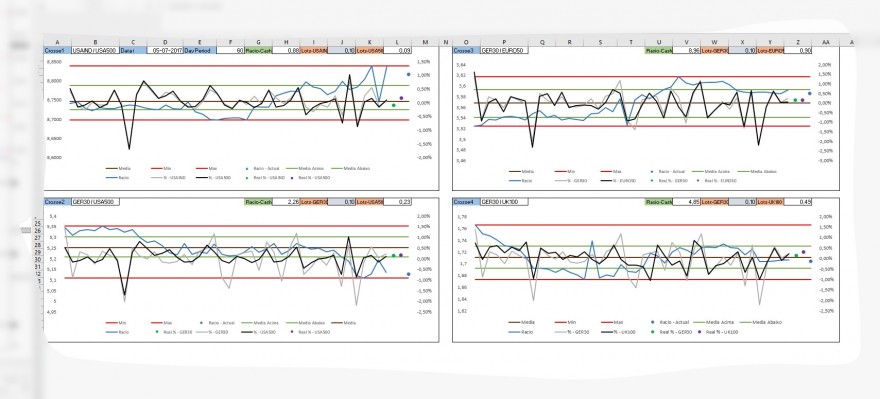Select Max legend entry in Crosse3 chart
This screenshot has height=399, width=880.
coord(612,172)
